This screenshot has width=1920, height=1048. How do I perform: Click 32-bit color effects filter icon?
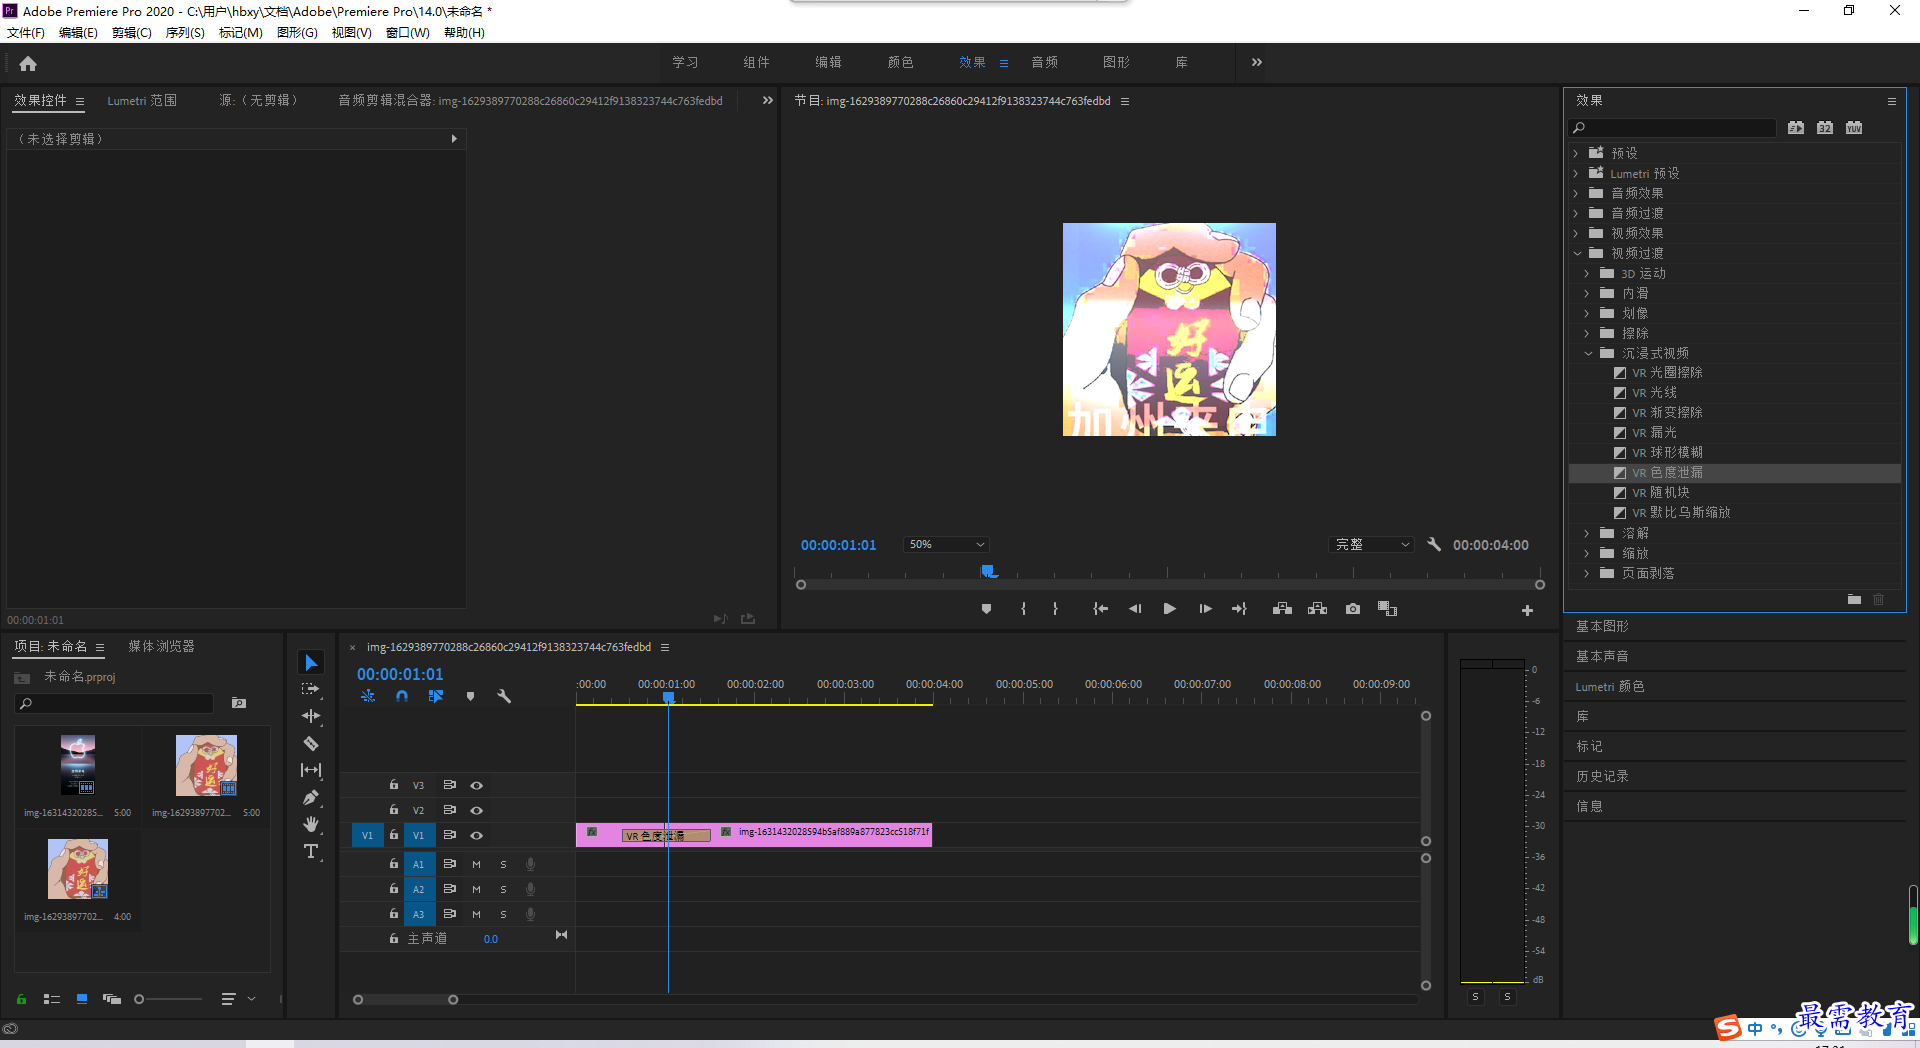pos(1825,127)
